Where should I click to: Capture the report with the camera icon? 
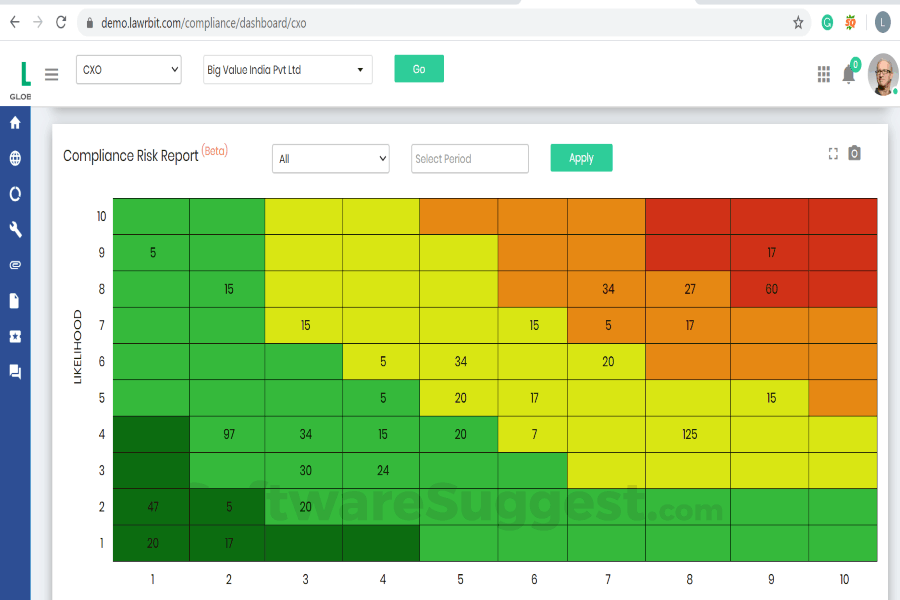[x=855, y=153]
